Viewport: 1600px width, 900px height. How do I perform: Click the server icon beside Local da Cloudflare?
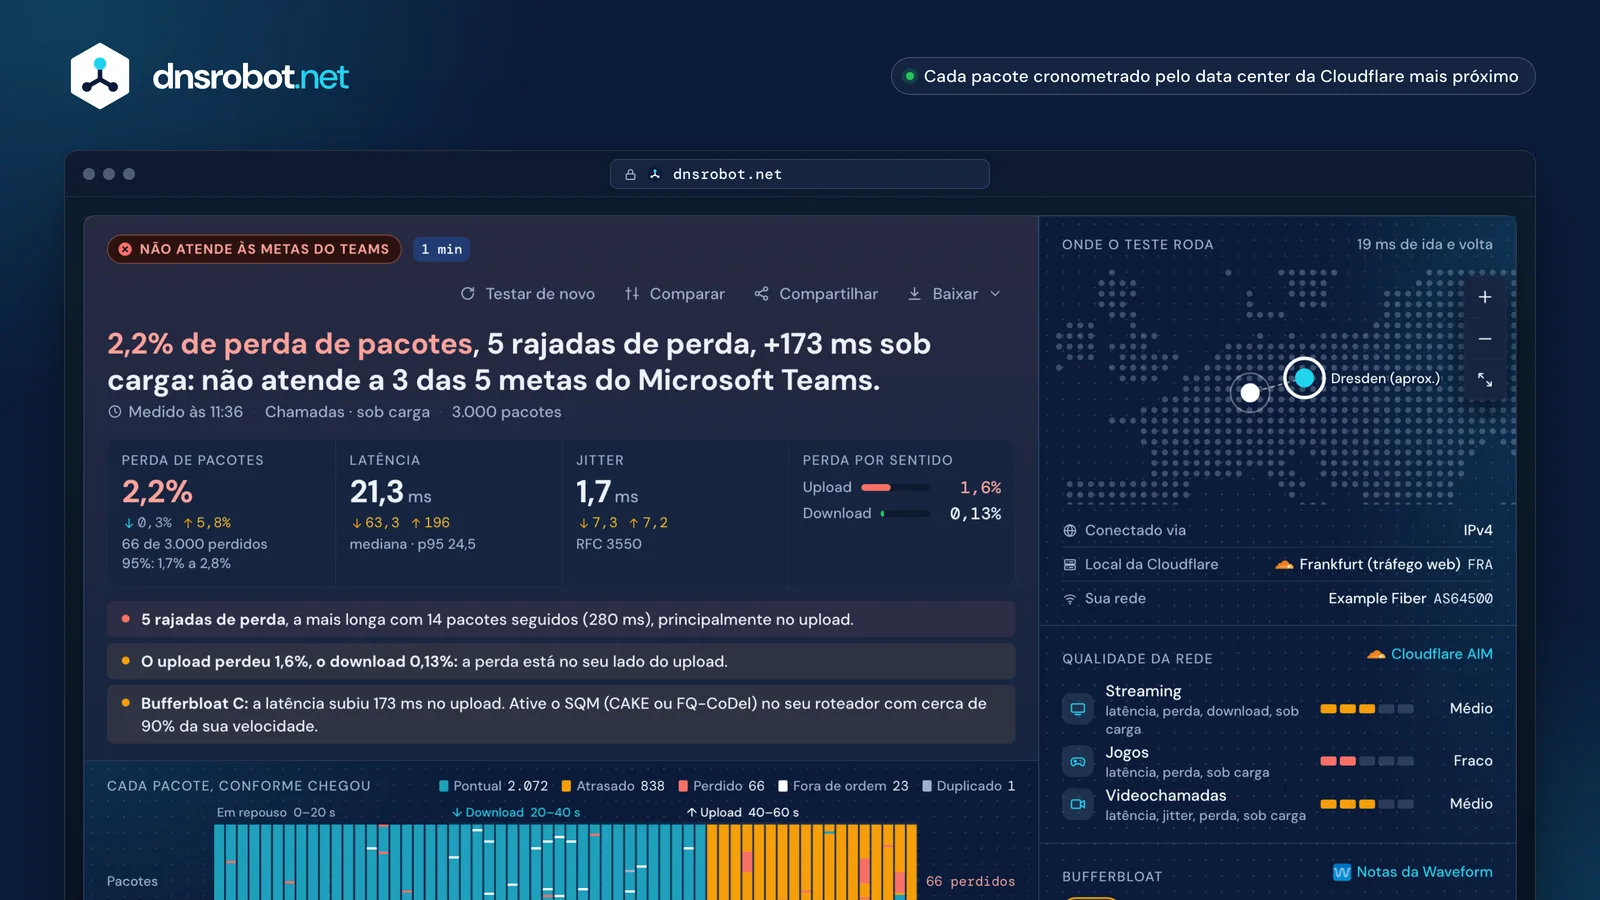click(1070, 565)
